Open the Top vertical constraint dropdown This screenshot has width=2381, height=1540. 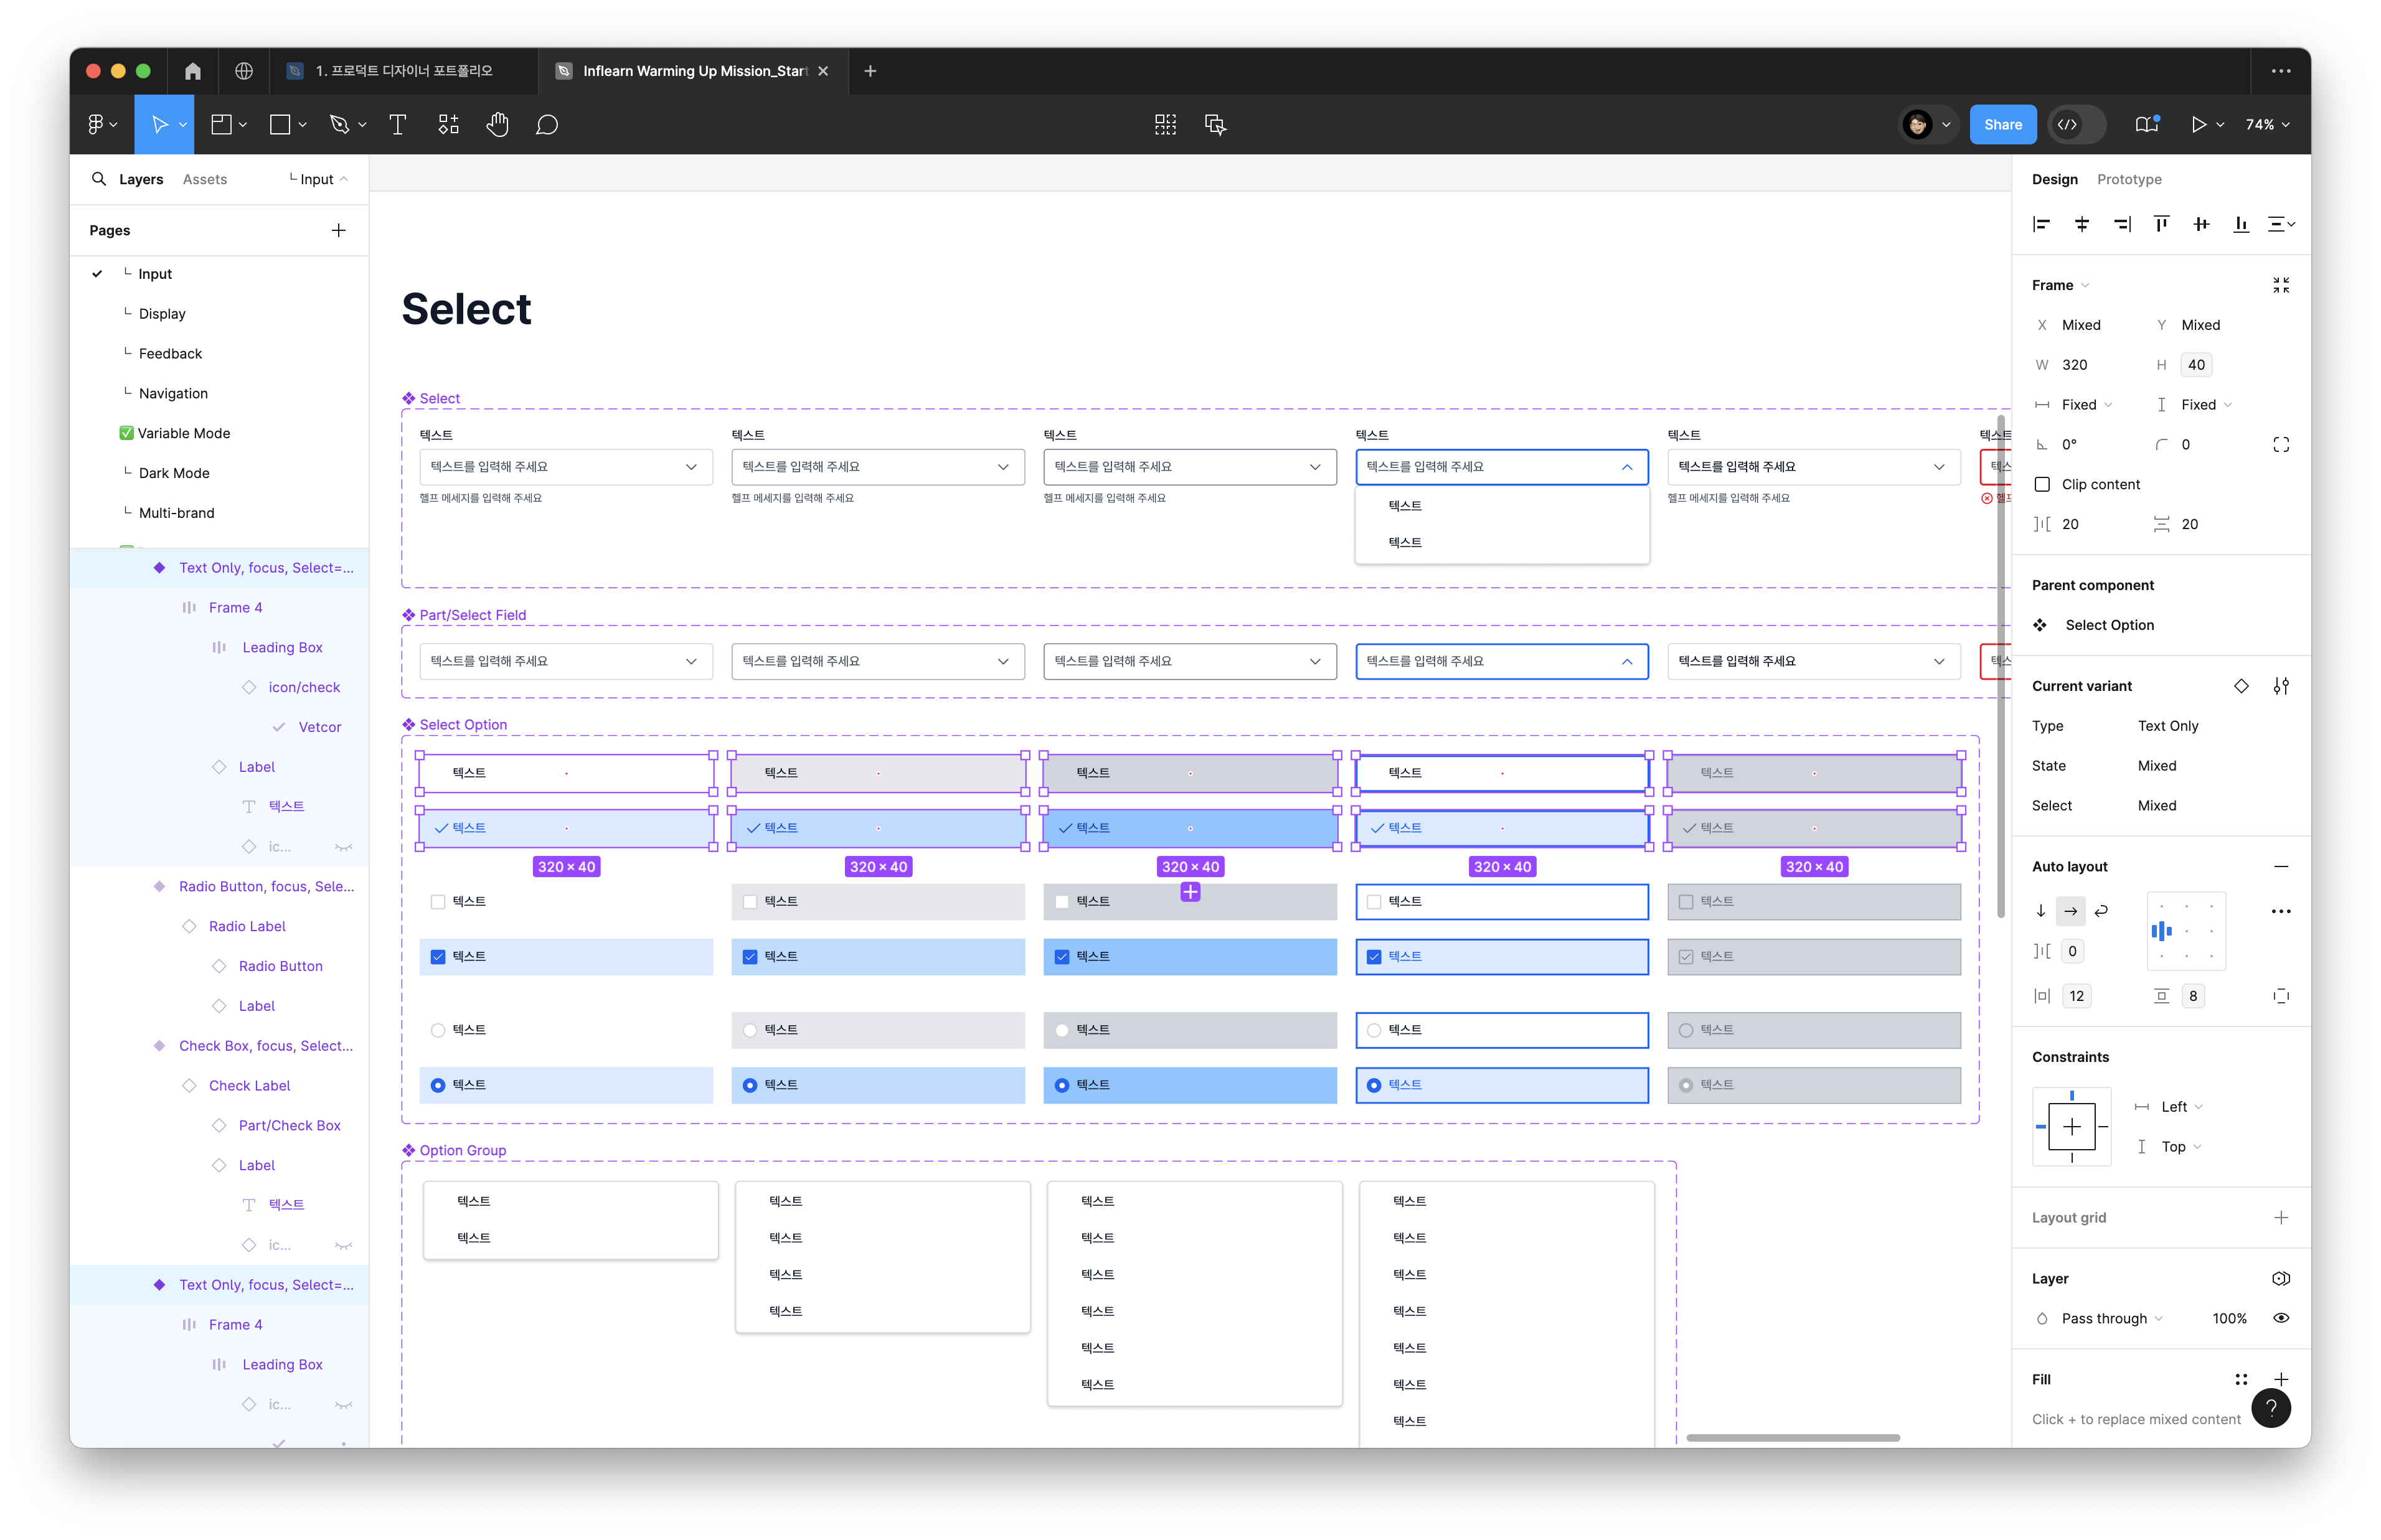(2181, 1147)
